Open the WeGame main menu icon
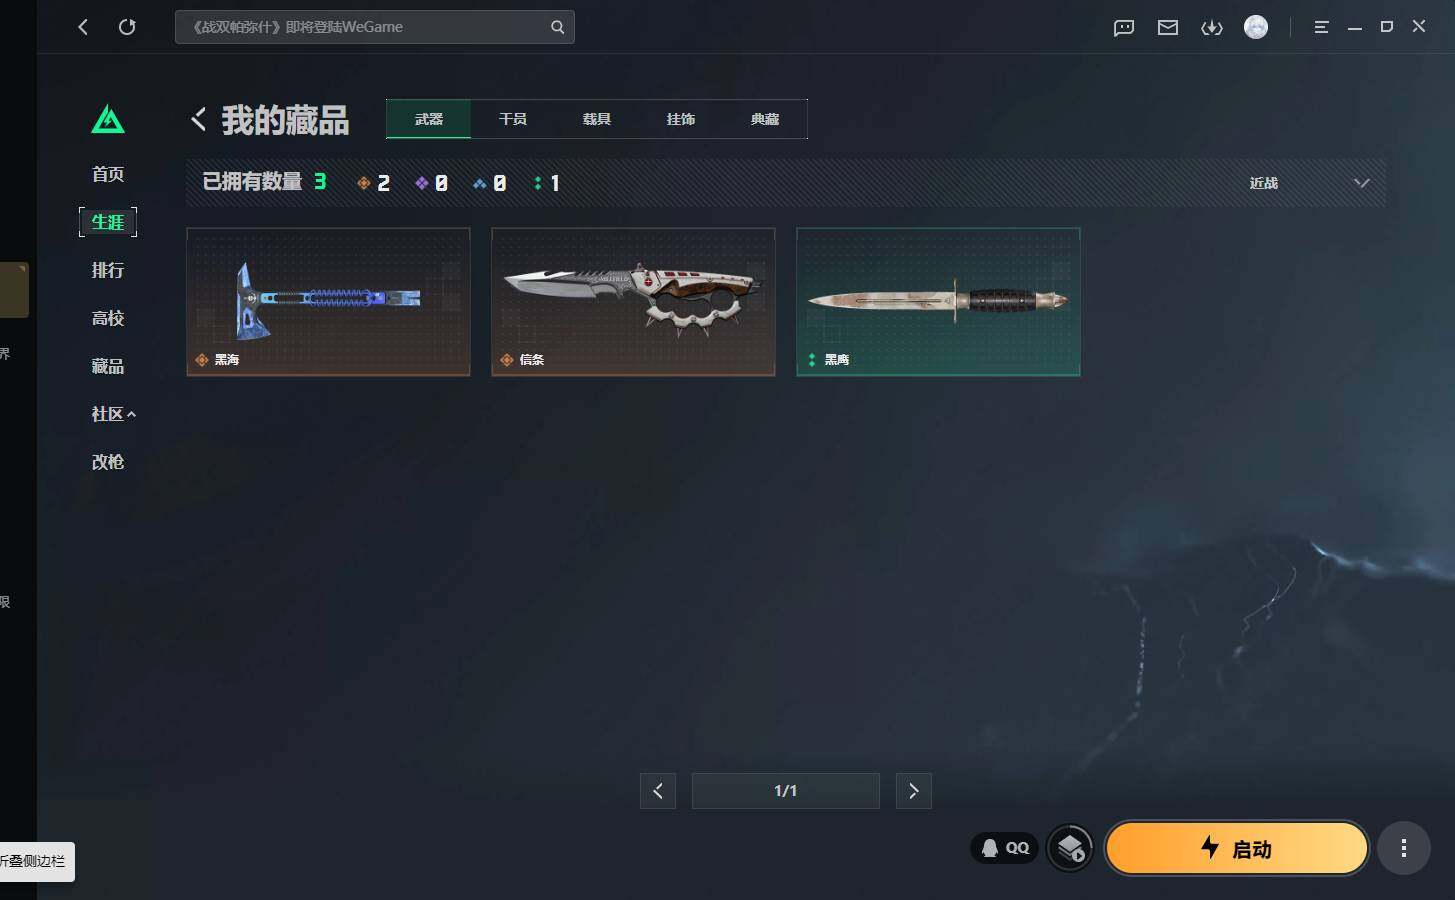 point(1321,28)
